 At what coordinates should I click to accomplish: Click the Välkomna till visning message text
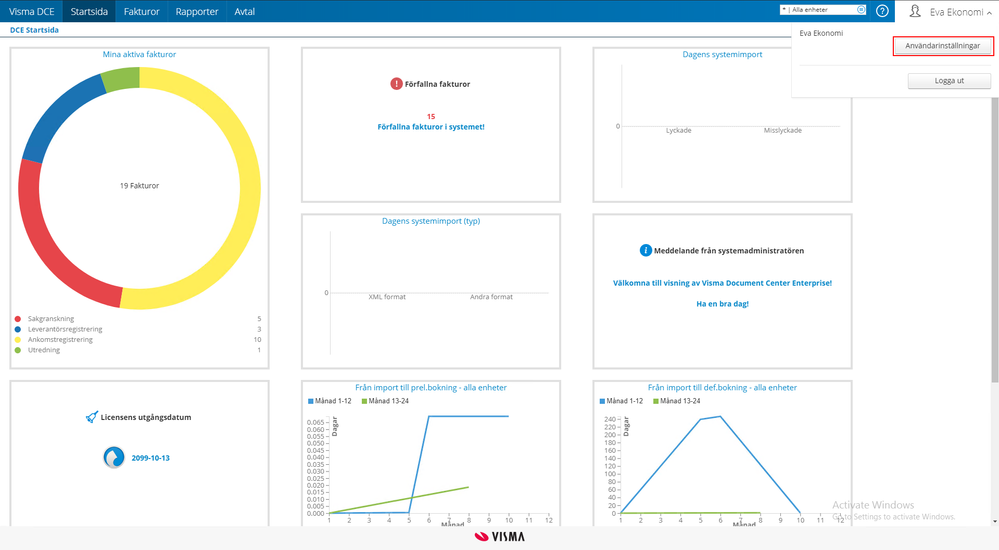point(722,283)
